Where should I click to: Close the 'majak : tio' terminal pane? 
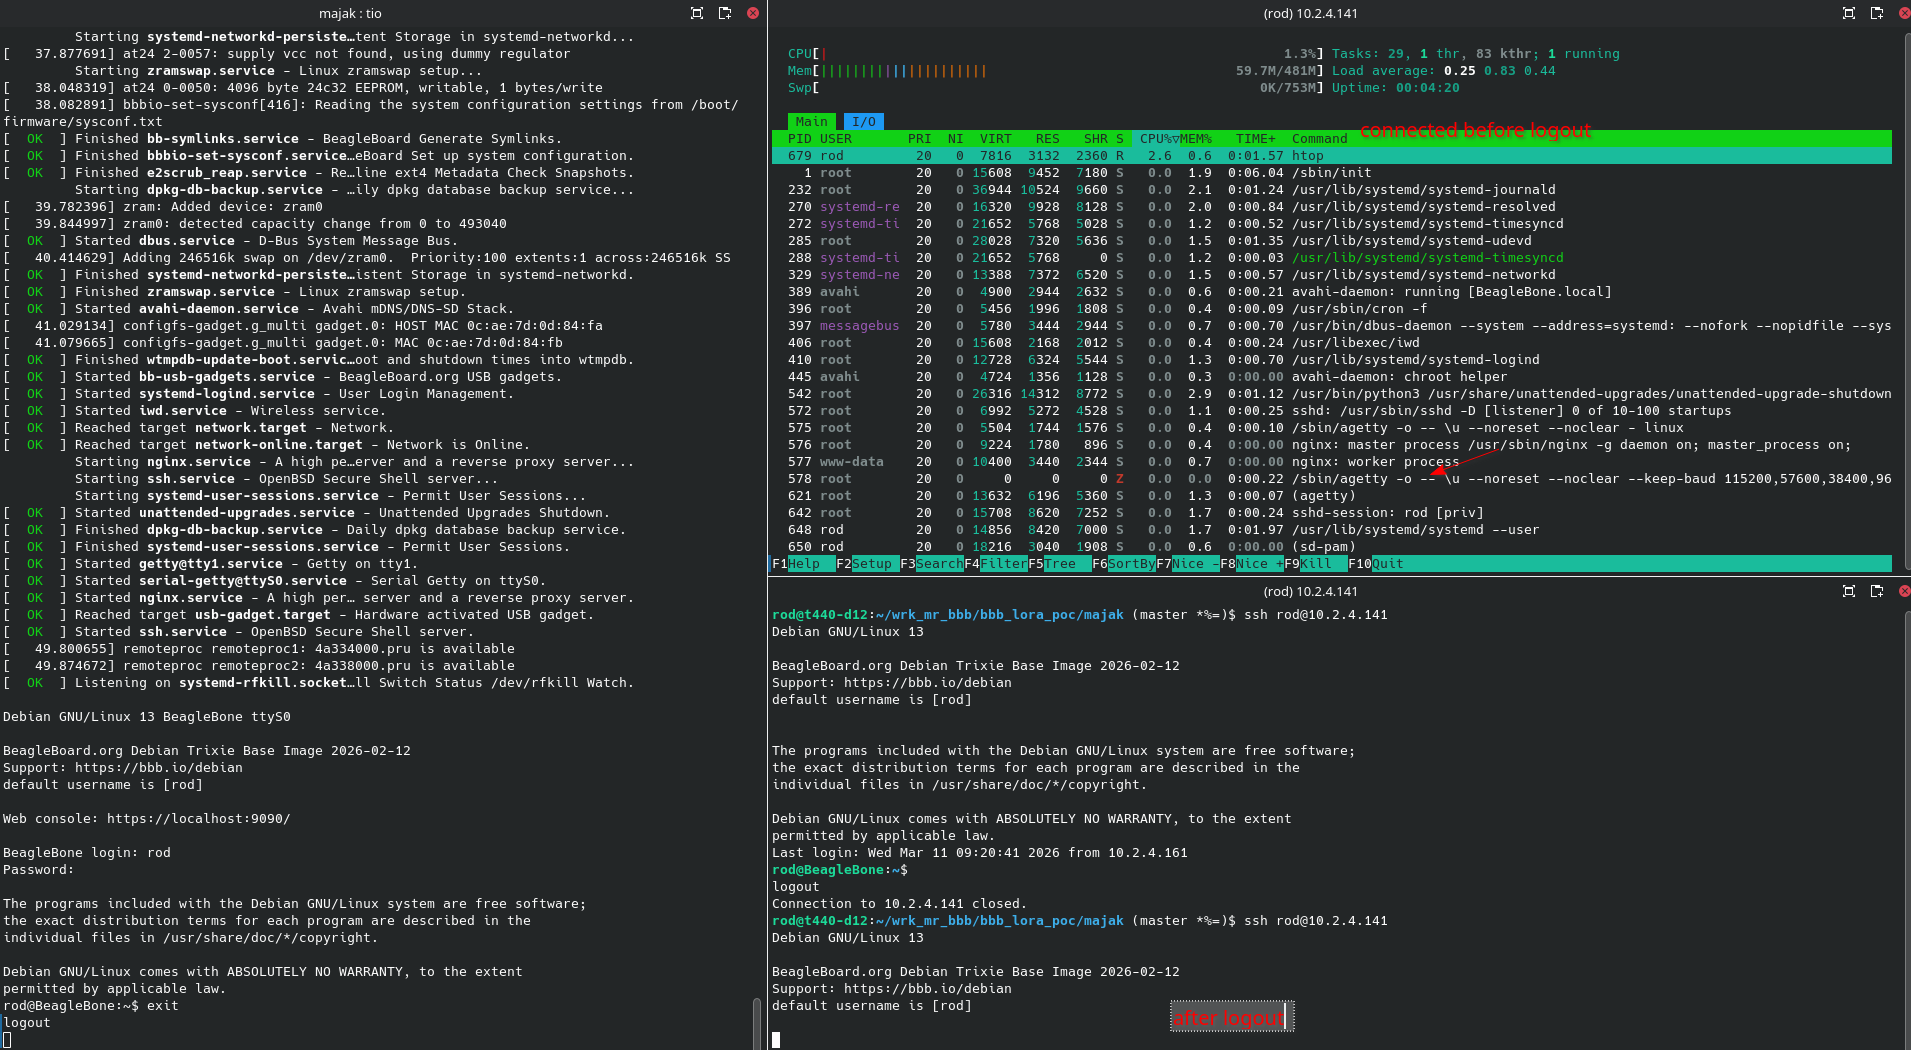coord(753,13)
